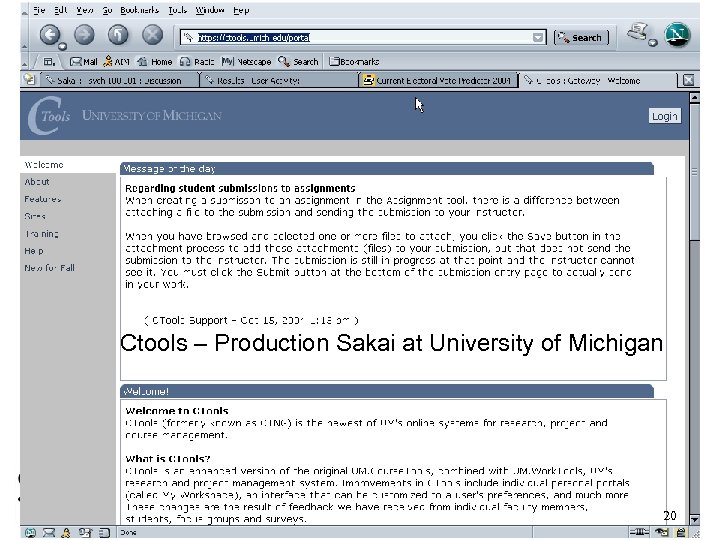720x540 pixels.
Task: Collapse the menu bar grippy
Action: [x=24, y=11]
